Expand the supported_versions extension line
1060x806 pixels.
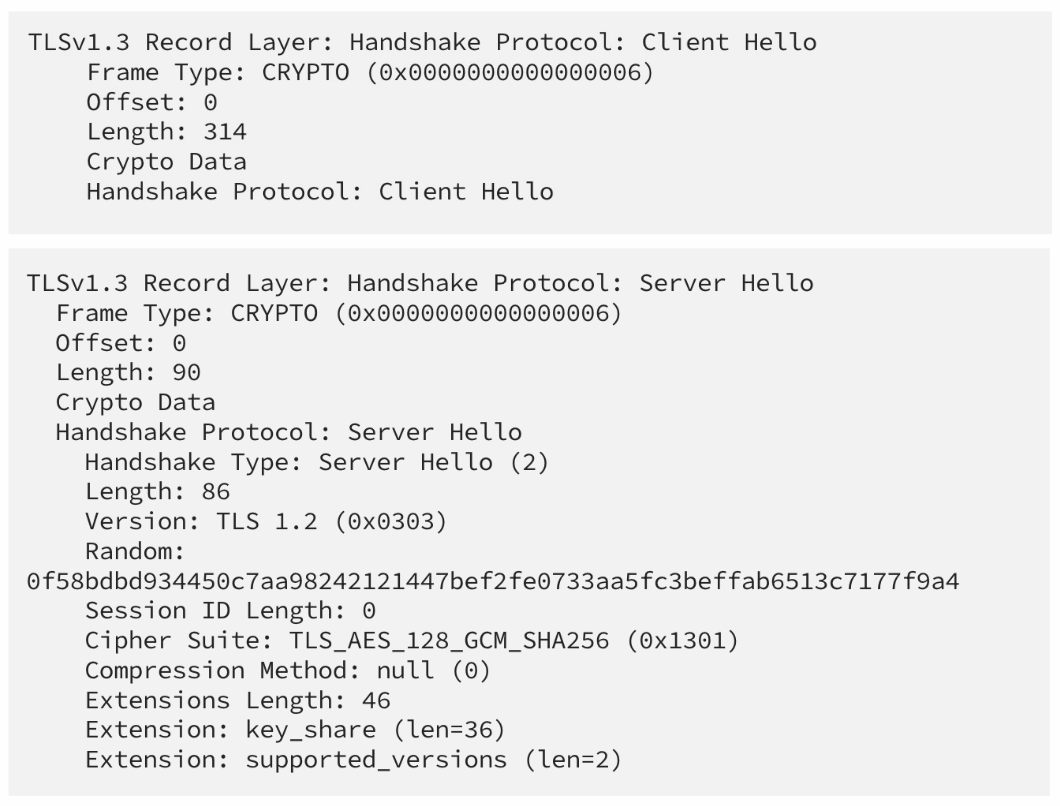click(353, 759)
